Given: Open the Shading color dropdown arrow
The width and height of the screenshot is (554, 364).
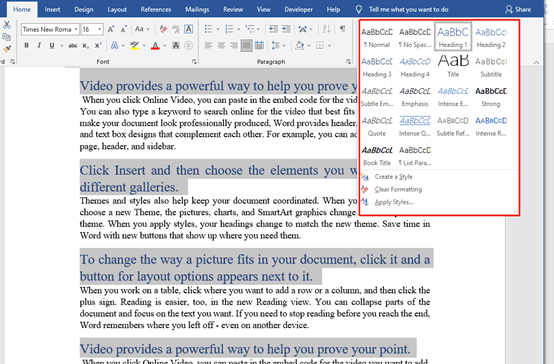Looking at the screenshot, I should tap(309, 46).
